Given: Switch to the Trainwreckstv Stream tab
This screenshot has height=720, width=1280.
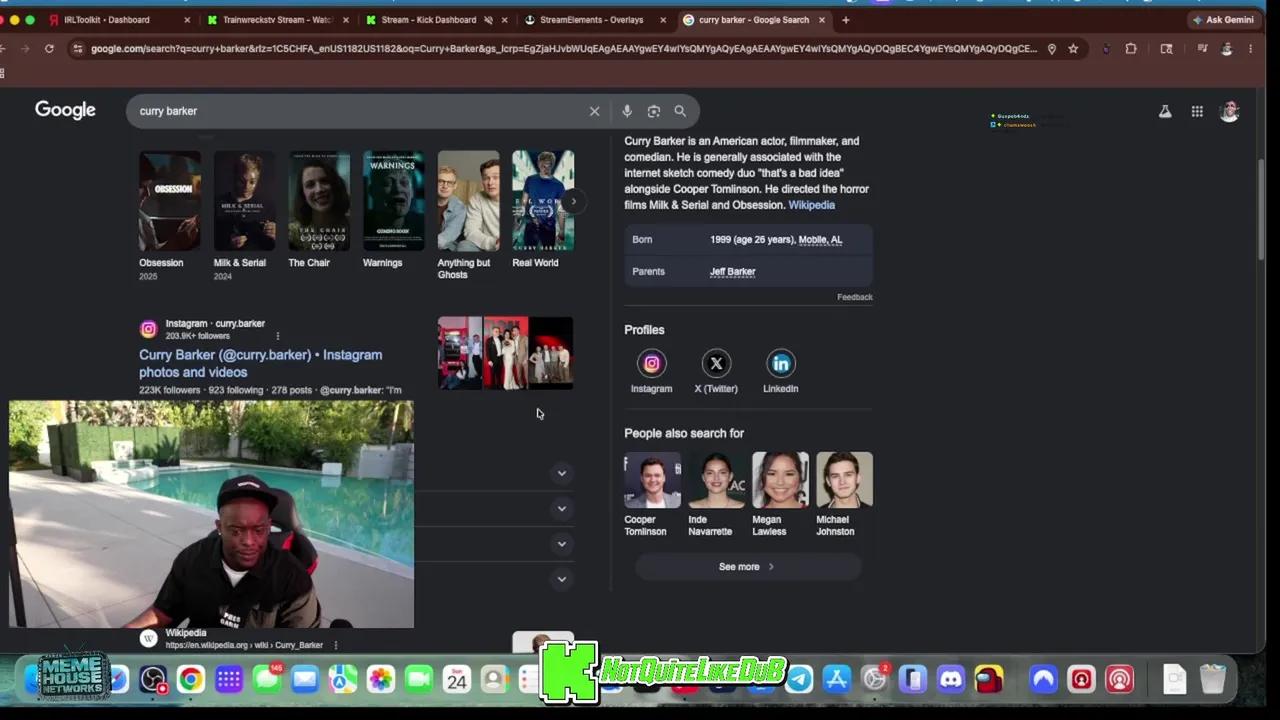Looking at the screenshot, I should [x=277, y=20].
